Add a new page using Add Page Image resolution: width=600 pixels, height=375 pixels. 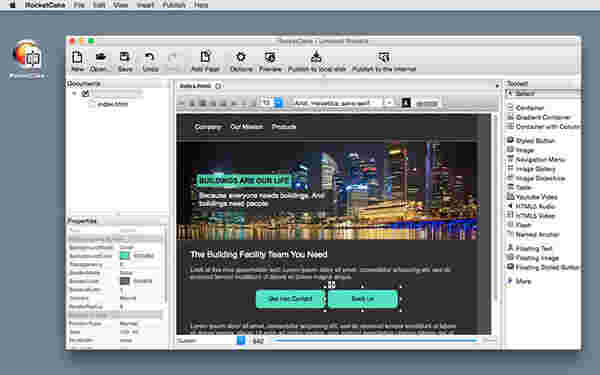(205, 60)
